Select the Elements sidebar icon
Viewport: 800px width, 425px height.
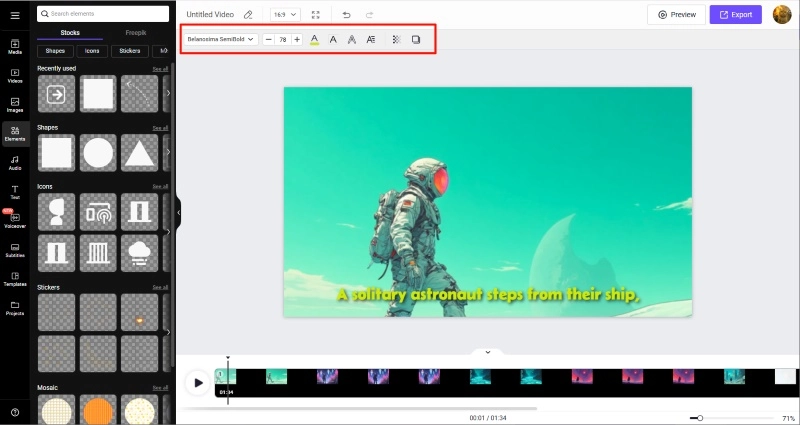click(x=15, y=134)
